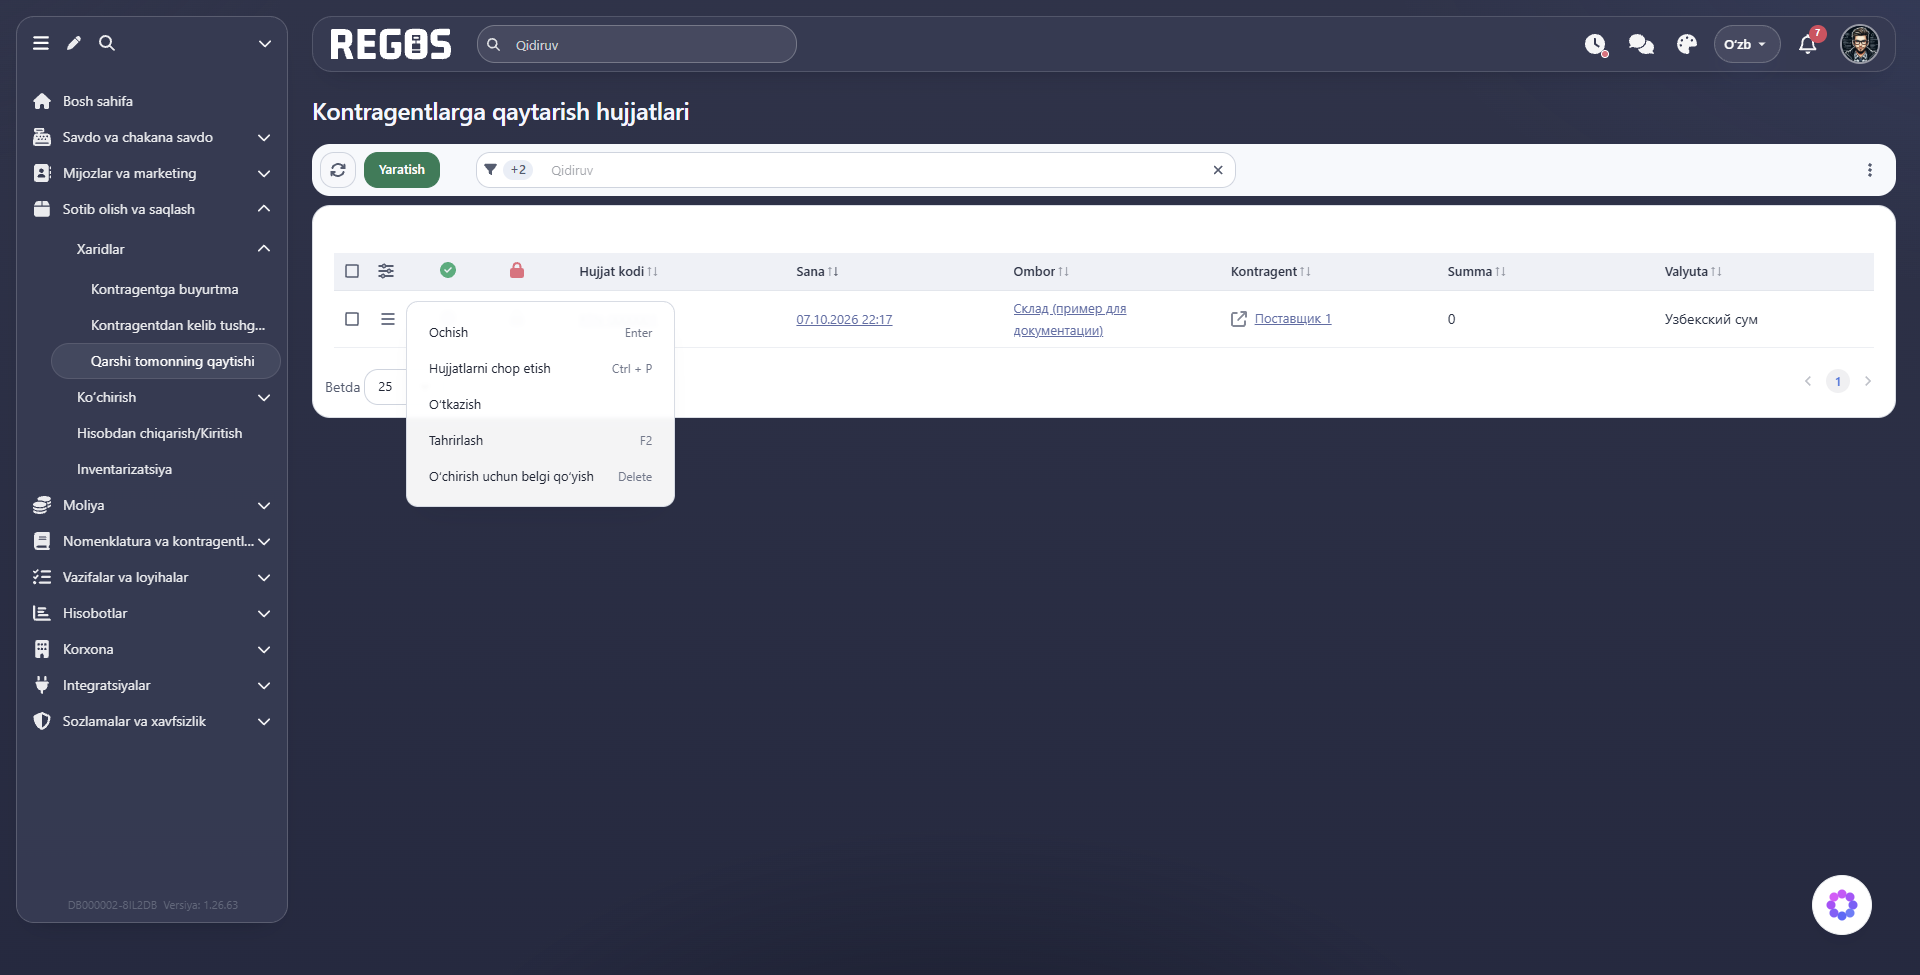Open the filter funnel icon
1920x975 pixels.
click(491, 170)
